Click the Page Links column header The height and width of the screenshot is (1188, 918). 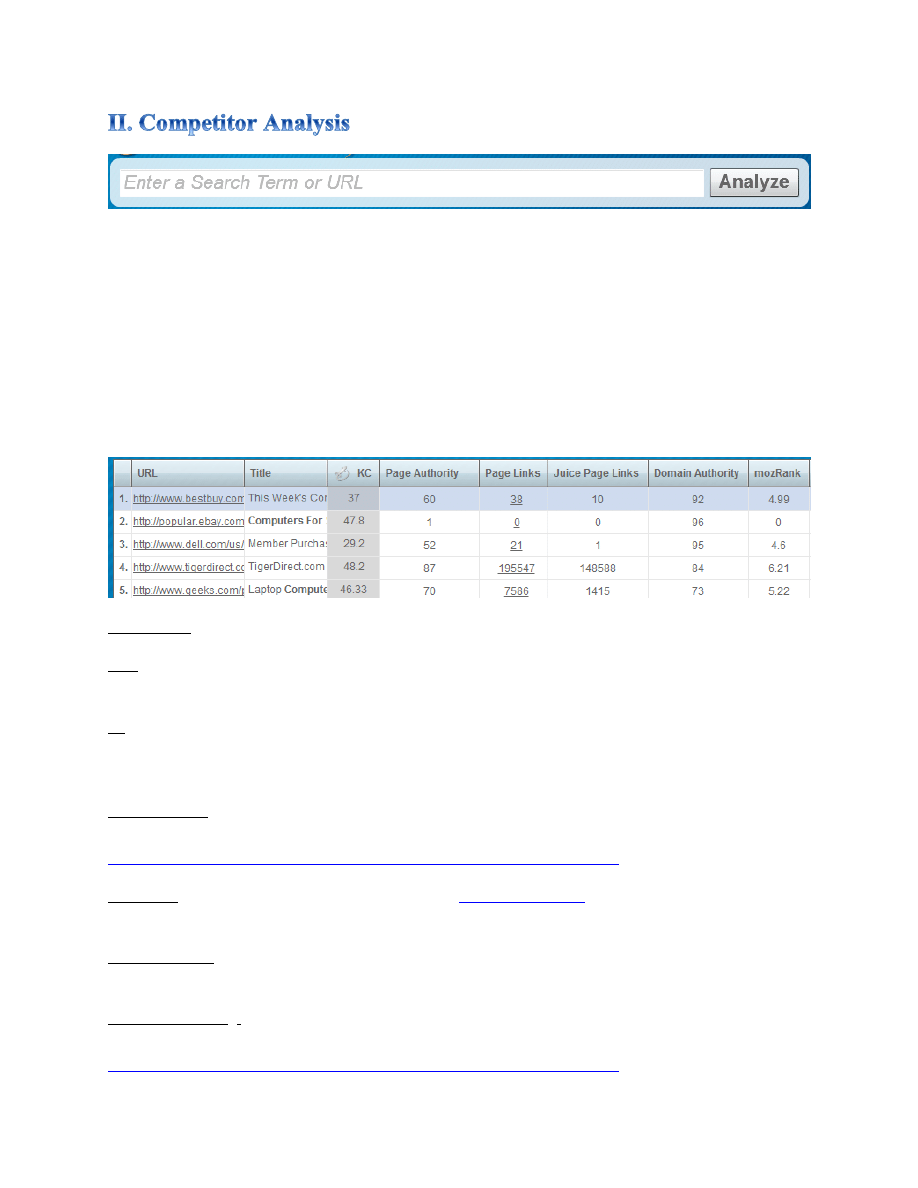pos(513,474)
